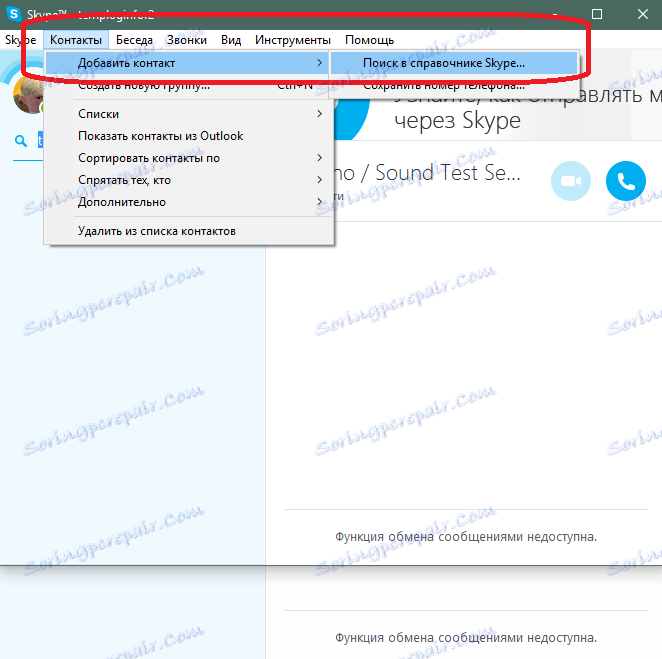Open the Вид menu
The image size is (662, 659).
pyautogui.click(x=231, y=40)
